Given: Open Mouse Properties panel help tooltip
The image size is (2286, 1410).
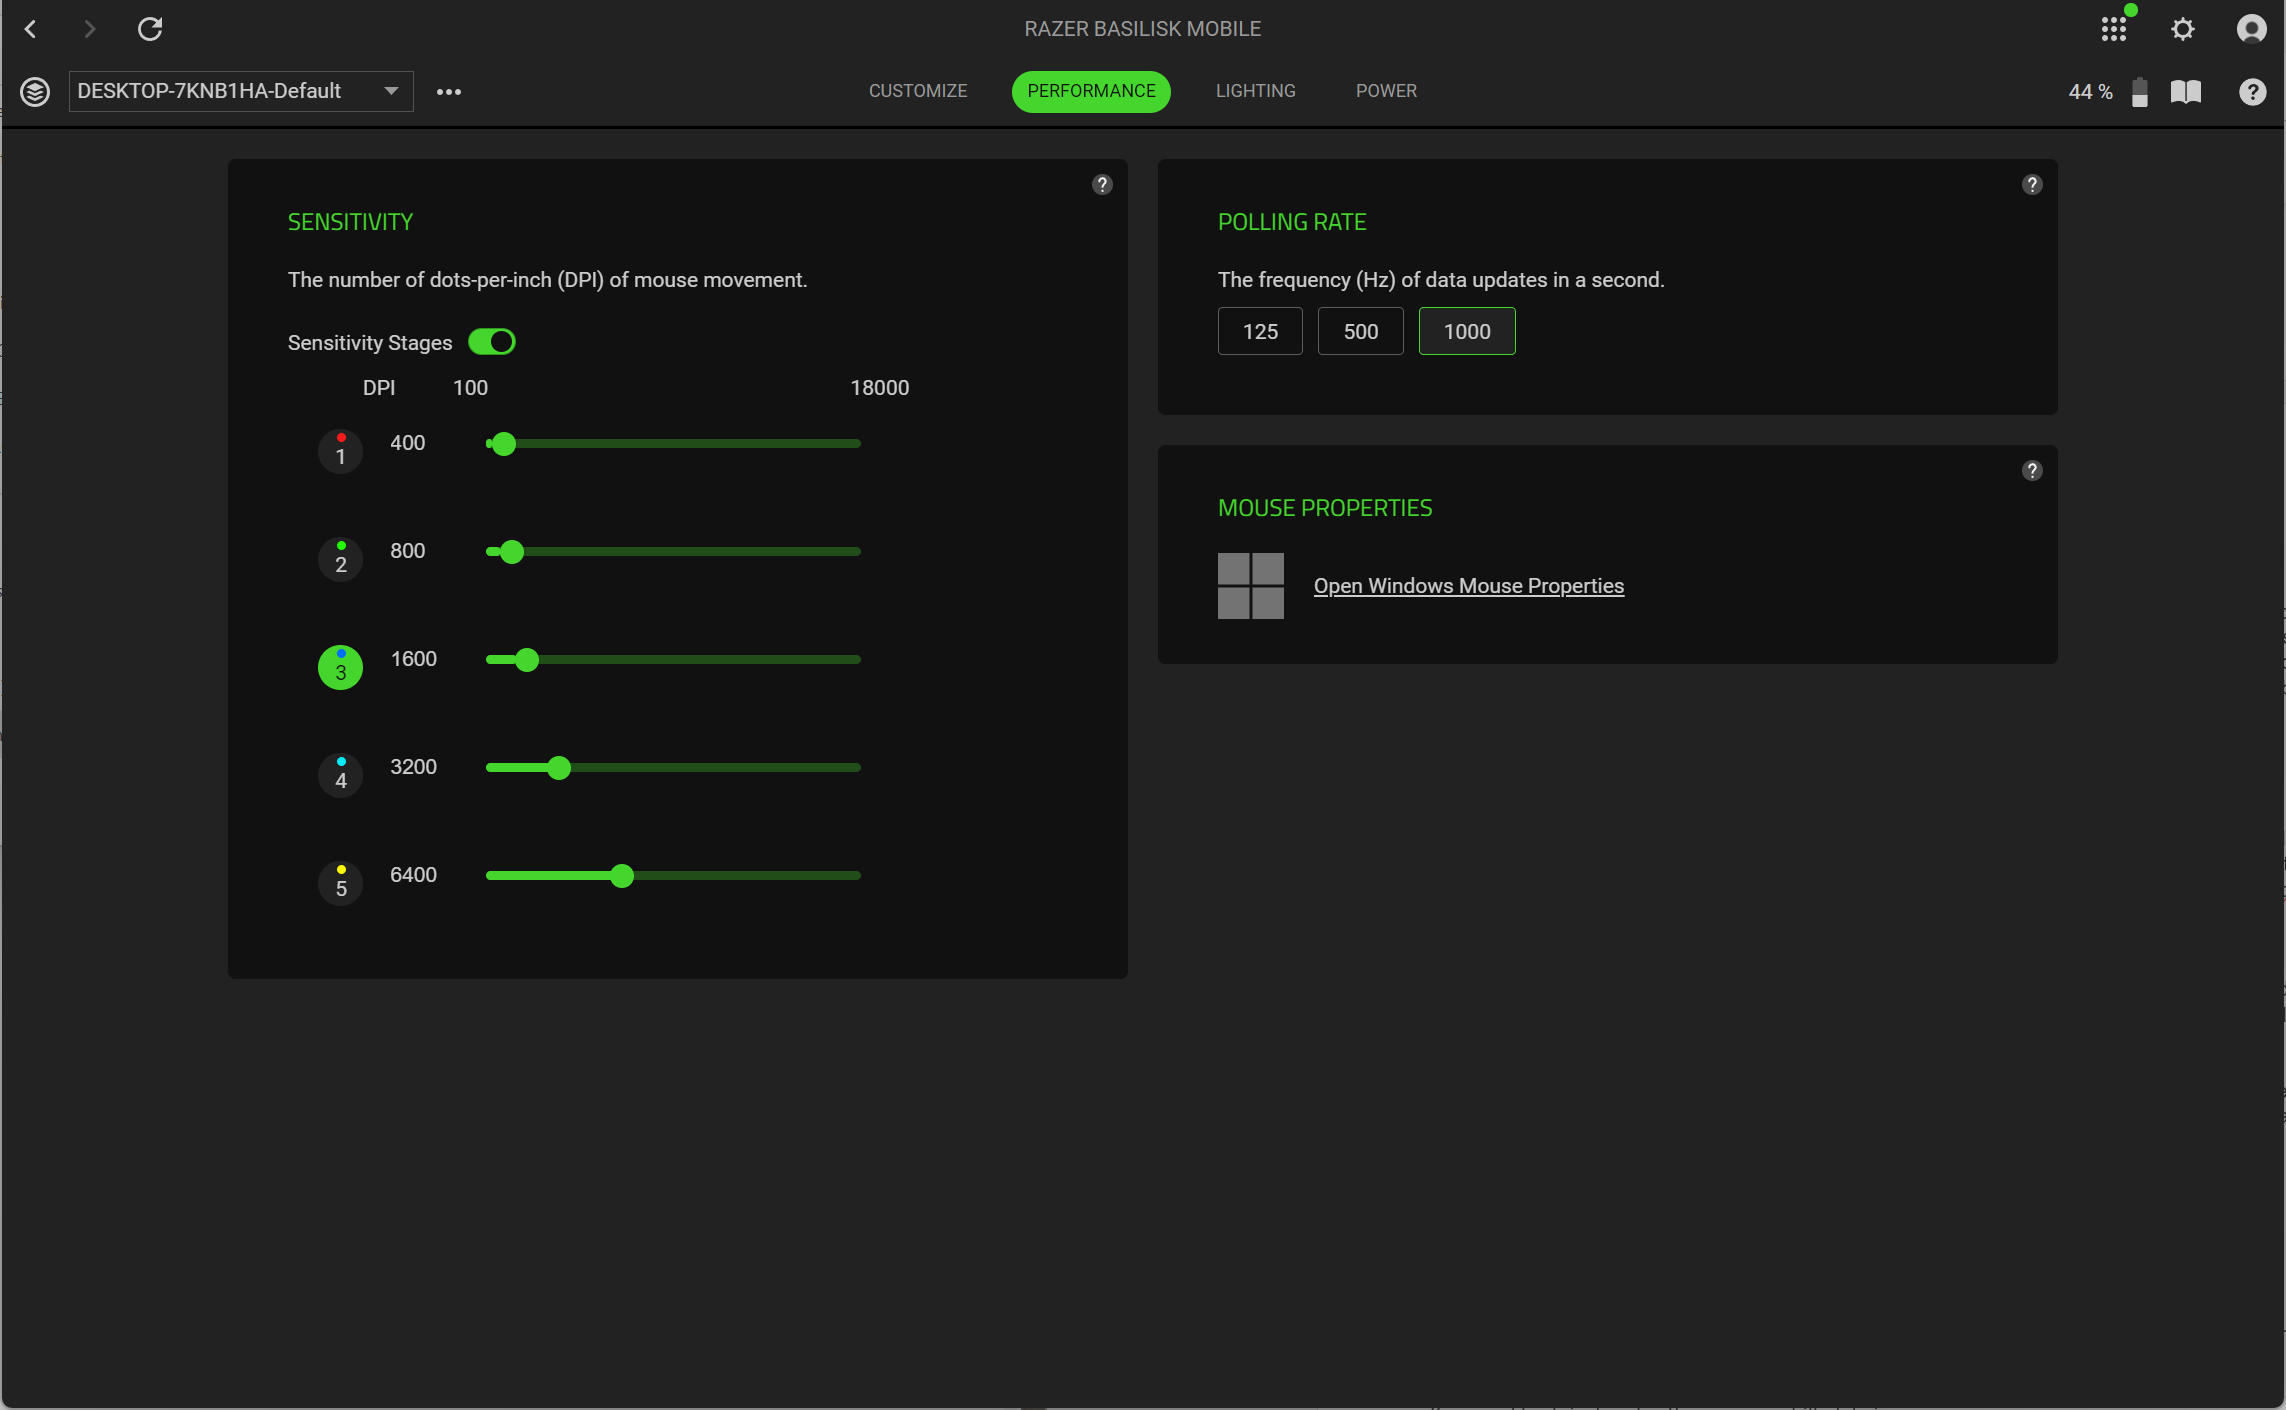Looking at the screenshot, I should tap(2032, 470).
